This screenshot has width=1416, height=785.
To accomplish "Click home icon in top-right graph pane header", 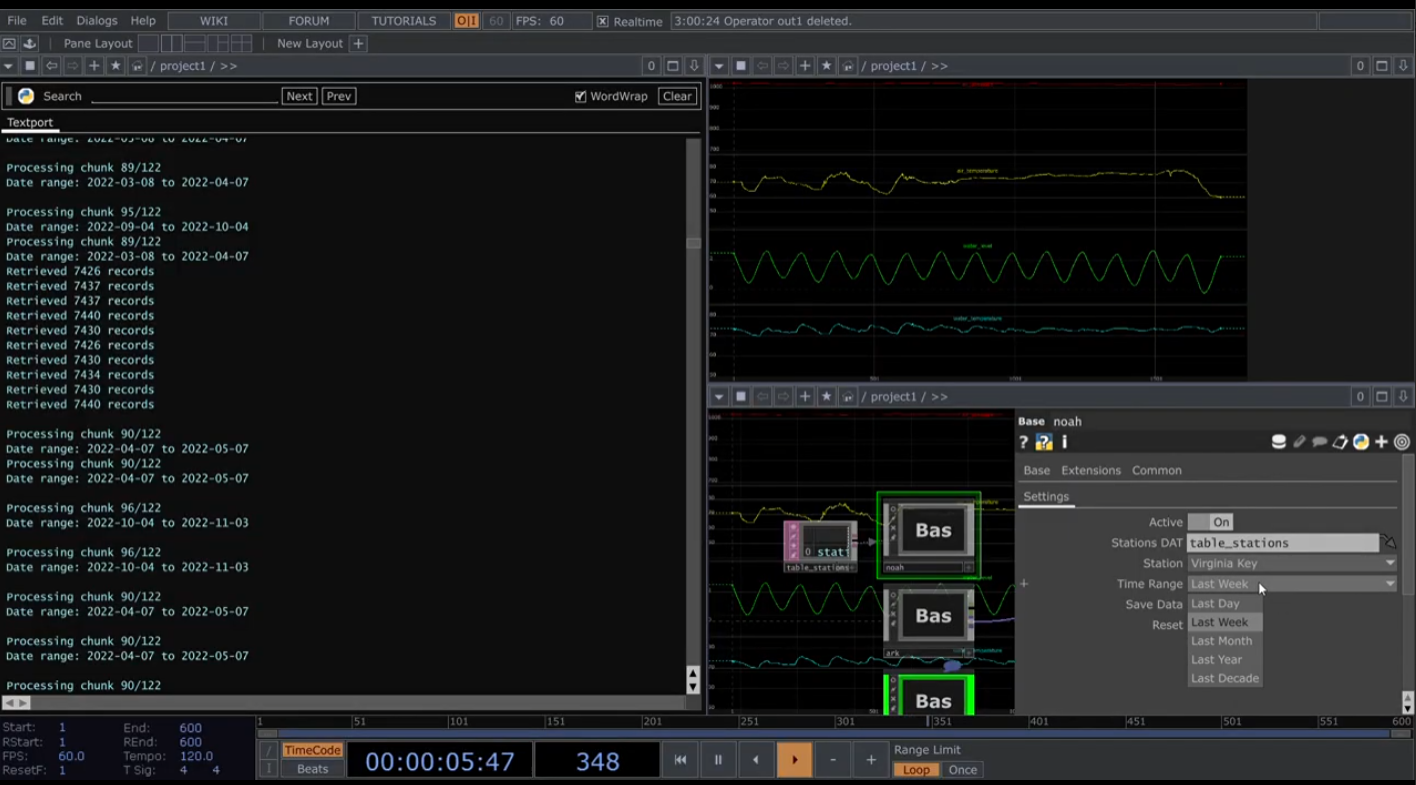I will (848, 66).
